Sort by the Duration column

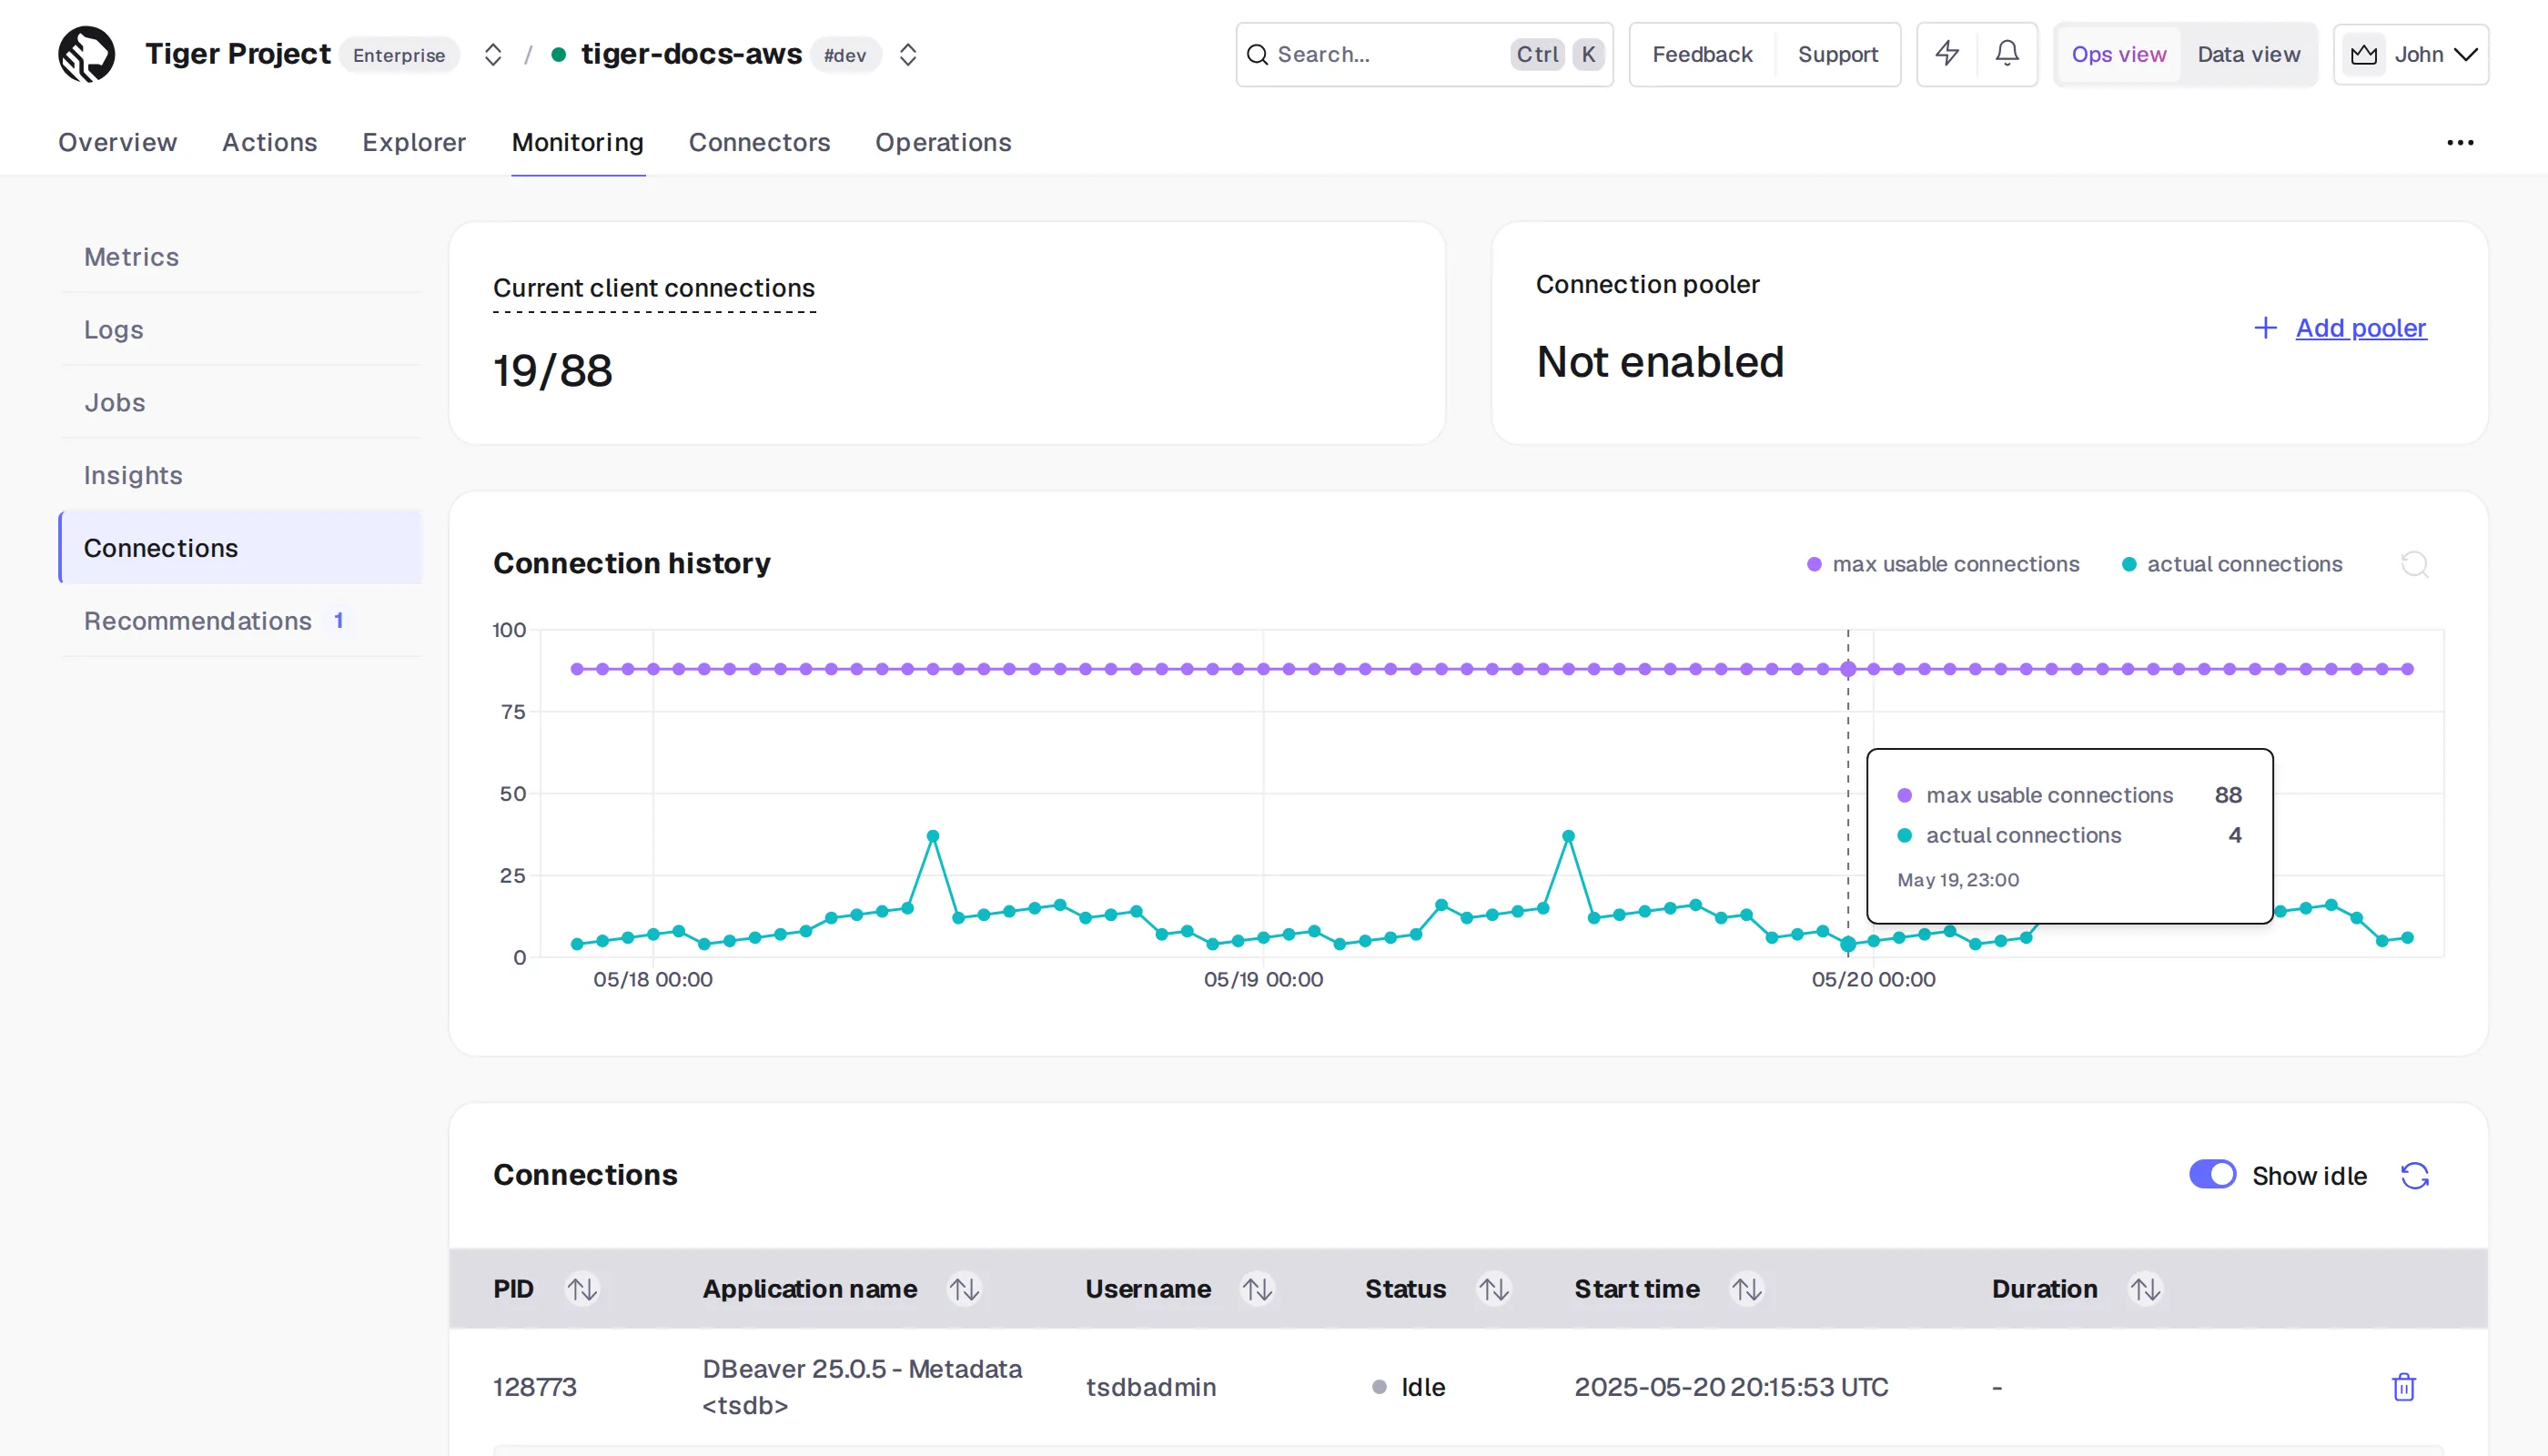coord(2145,1289)
